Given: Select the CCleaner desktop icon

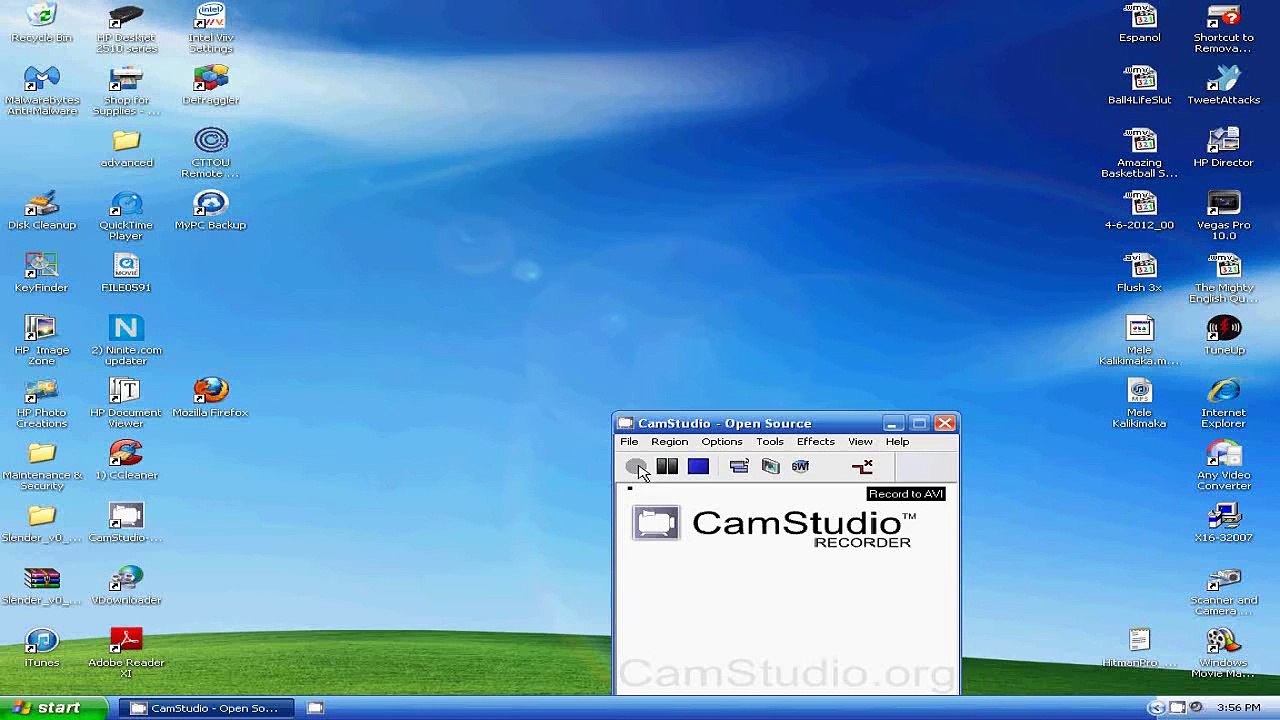Looking at the screenshot, I should click(x=126, y=461).
